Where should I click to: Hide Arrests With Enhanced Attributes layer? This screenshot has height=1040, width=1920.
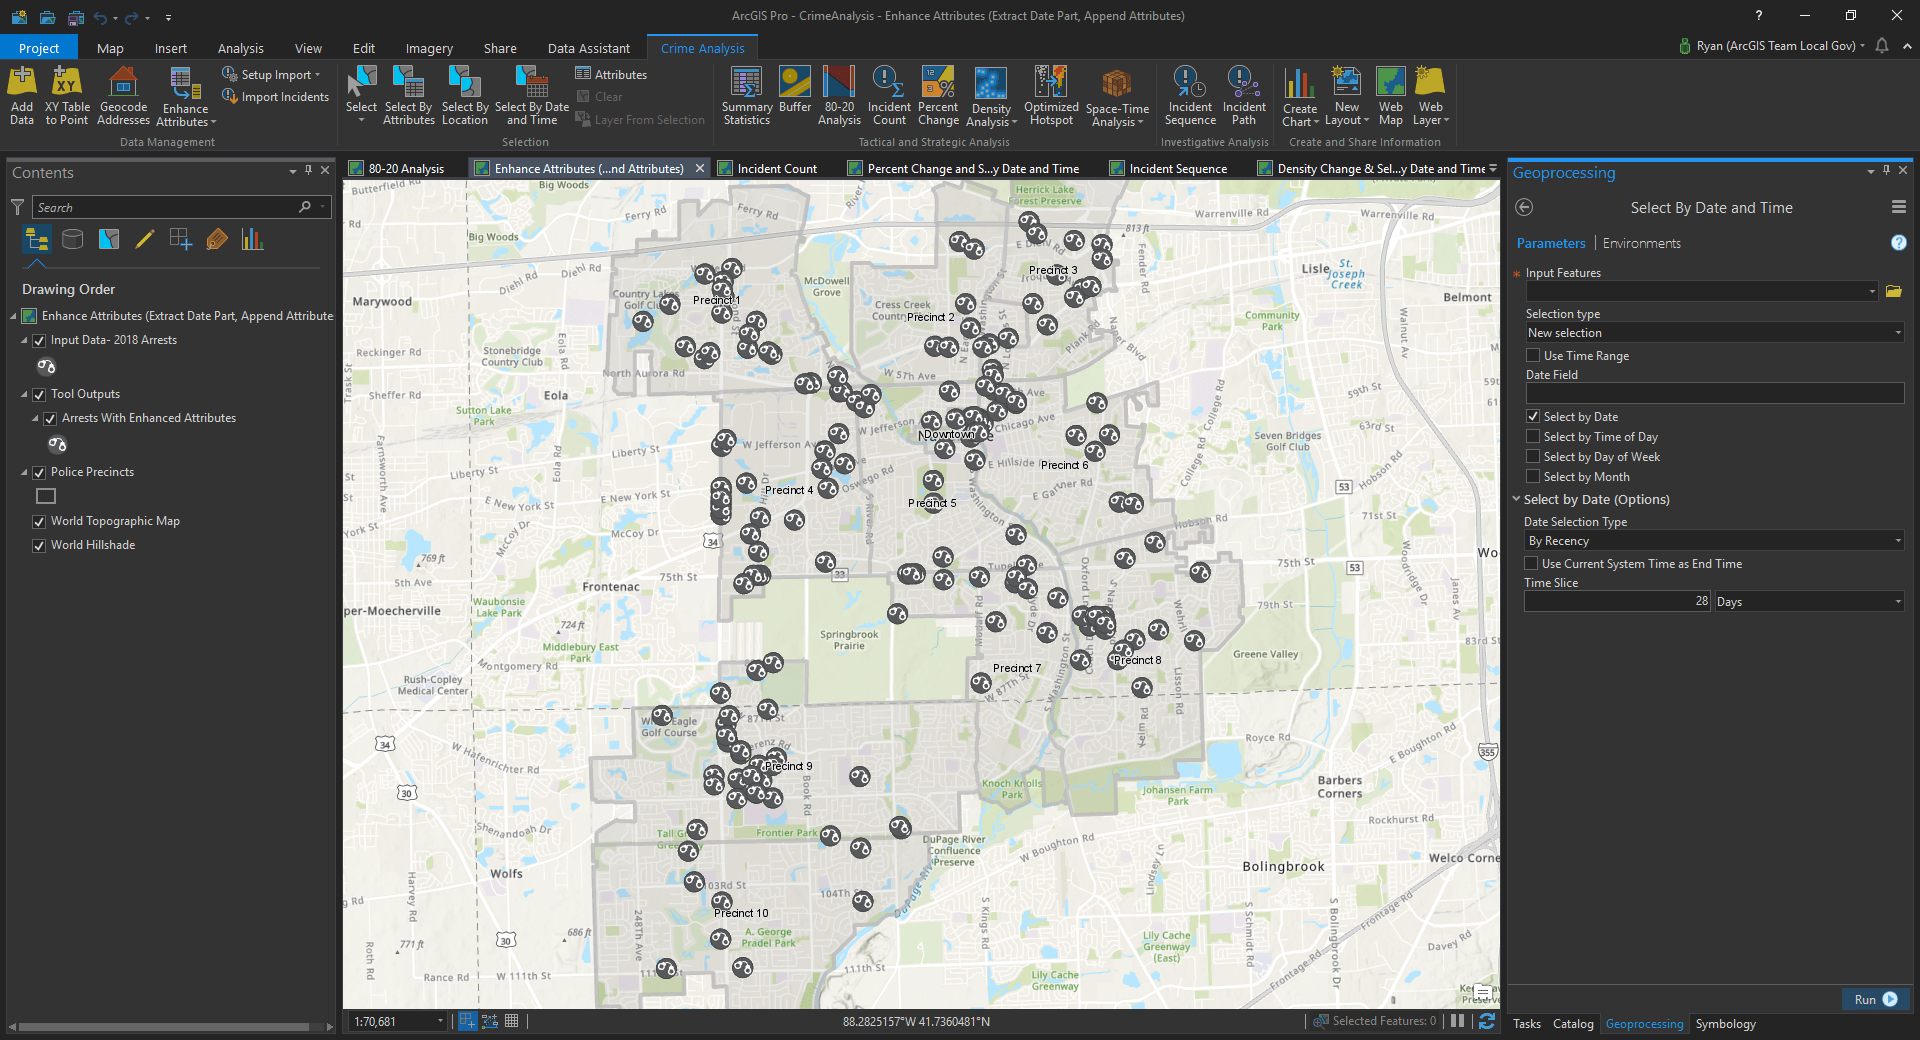coord(50,418)
